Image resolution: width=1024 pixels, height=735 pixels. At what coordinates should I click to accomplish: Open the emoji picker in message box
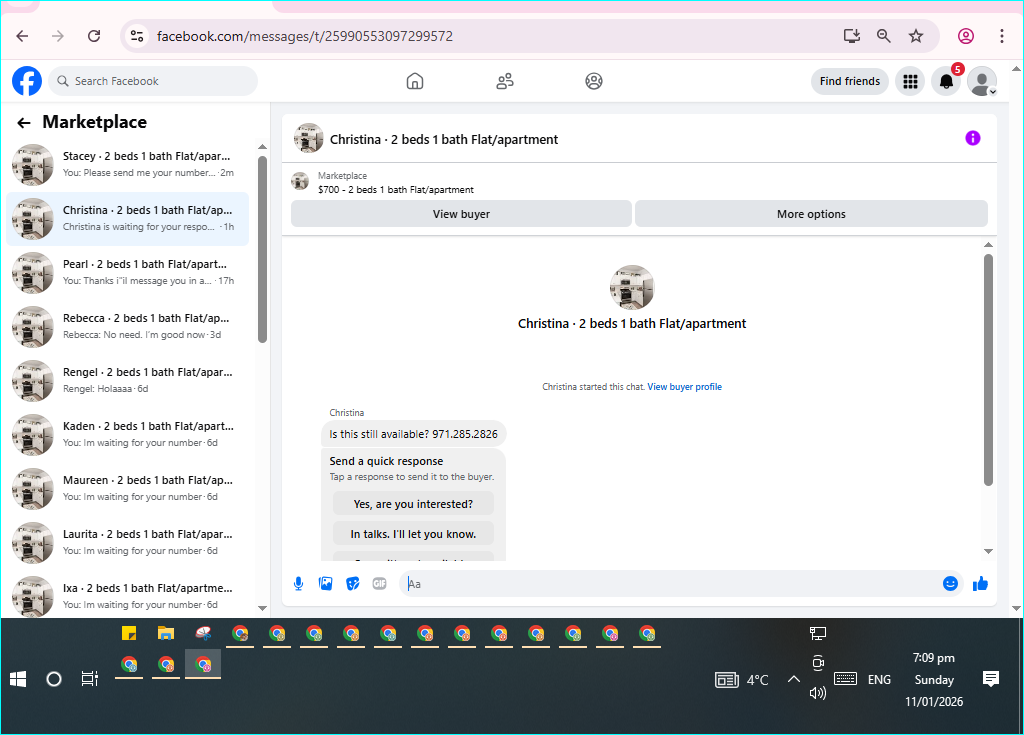950,583
